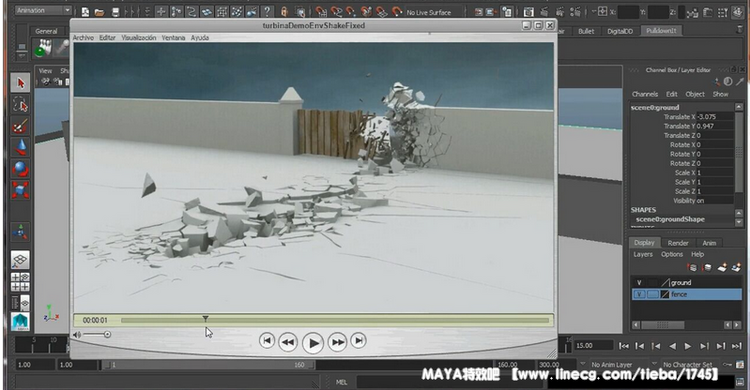Open the Layers menu in Layer Editor

click(643, 255)
